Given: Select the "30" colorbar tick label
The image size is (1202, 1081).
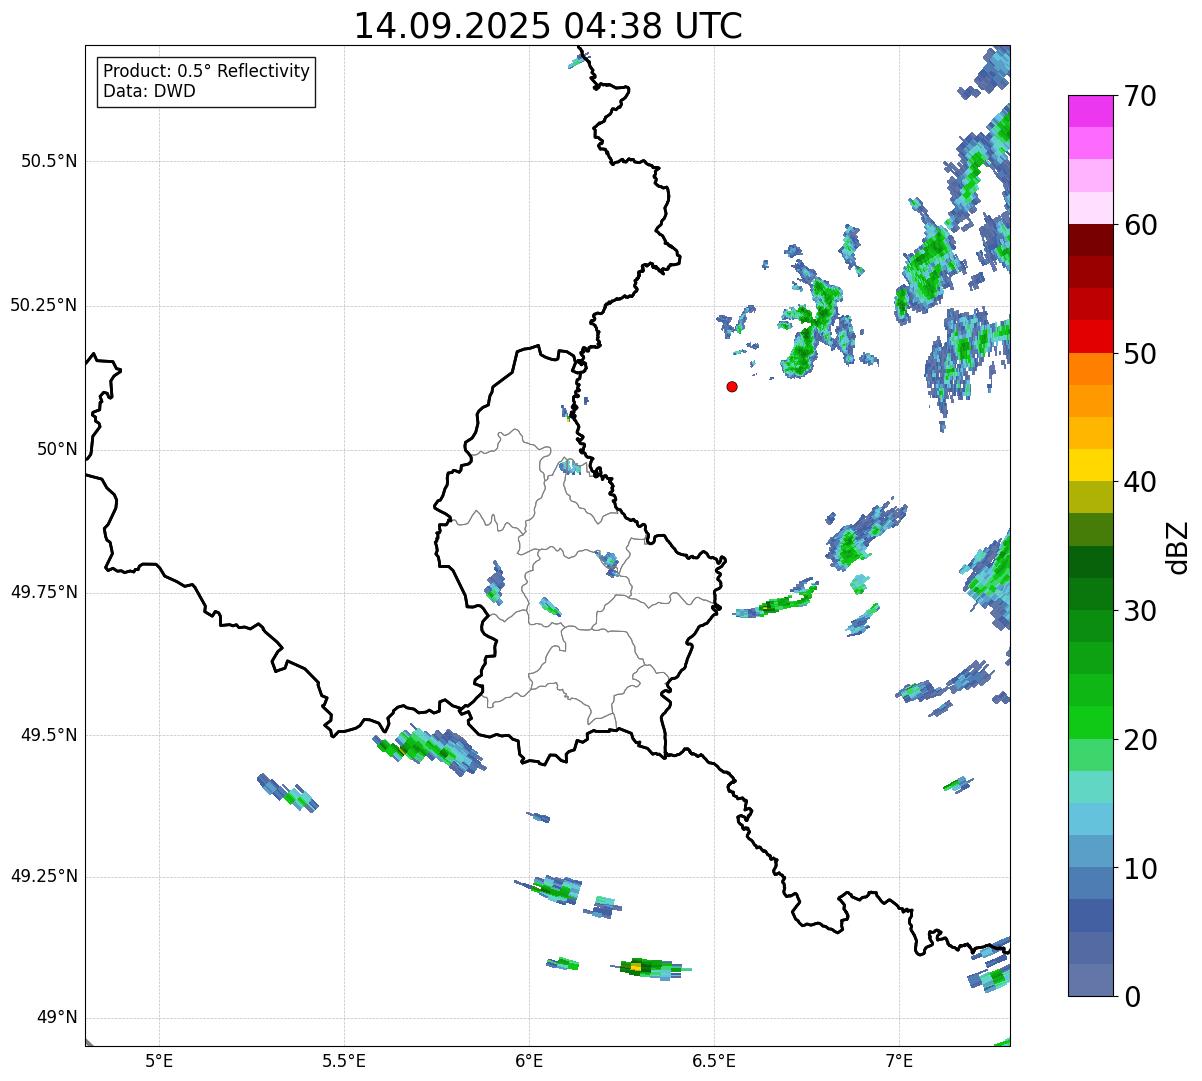Looking at the screenshot, I should click(x=1140, y=611).
